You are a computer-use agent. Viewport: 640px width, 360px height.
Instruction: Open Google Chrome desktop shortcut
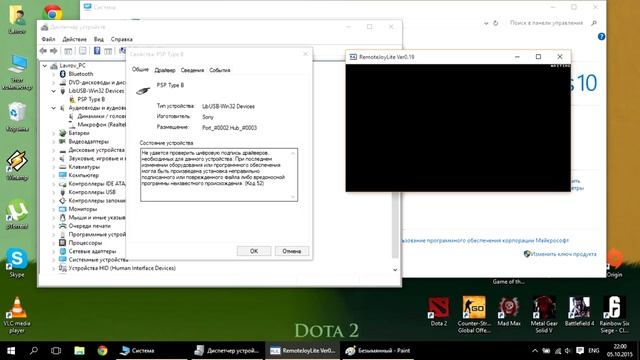pyautogui.click(x=53, y=12)
